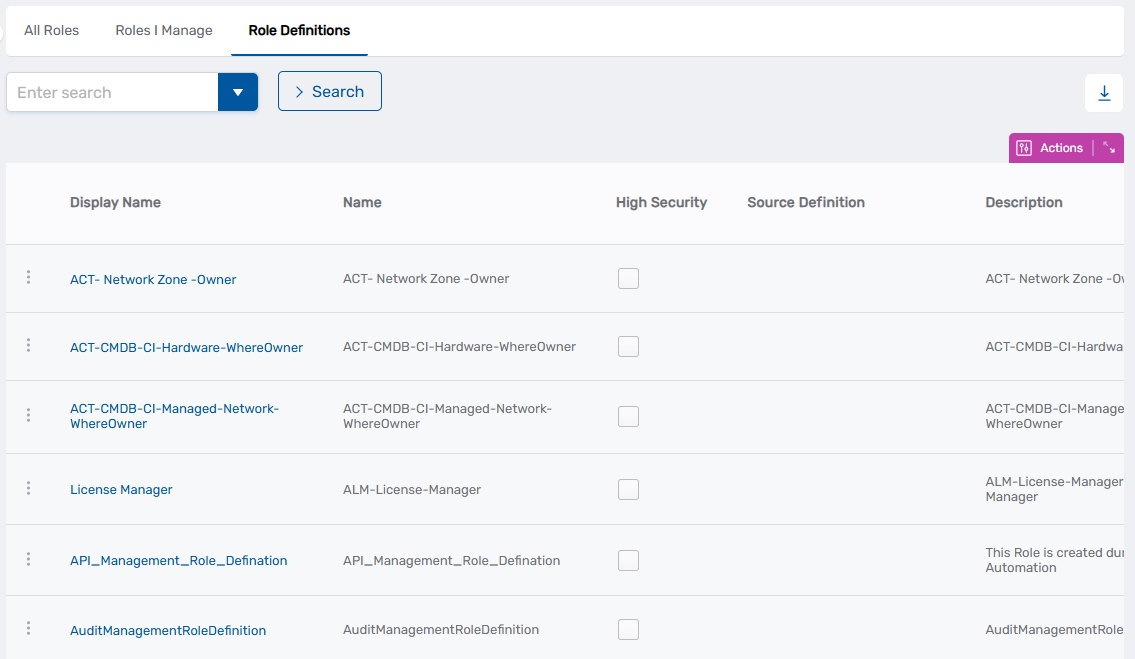1135x659 pixels.
Task: Switch to the All Roles tab
Action: tap(51, 30)
